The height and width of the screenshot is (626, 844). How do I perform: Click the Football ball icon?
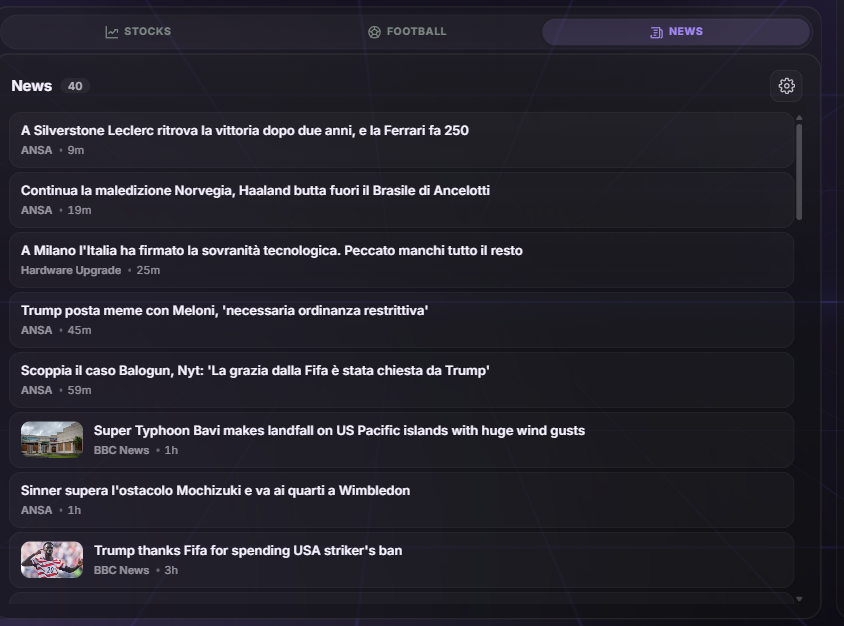(x=374, y=32)
